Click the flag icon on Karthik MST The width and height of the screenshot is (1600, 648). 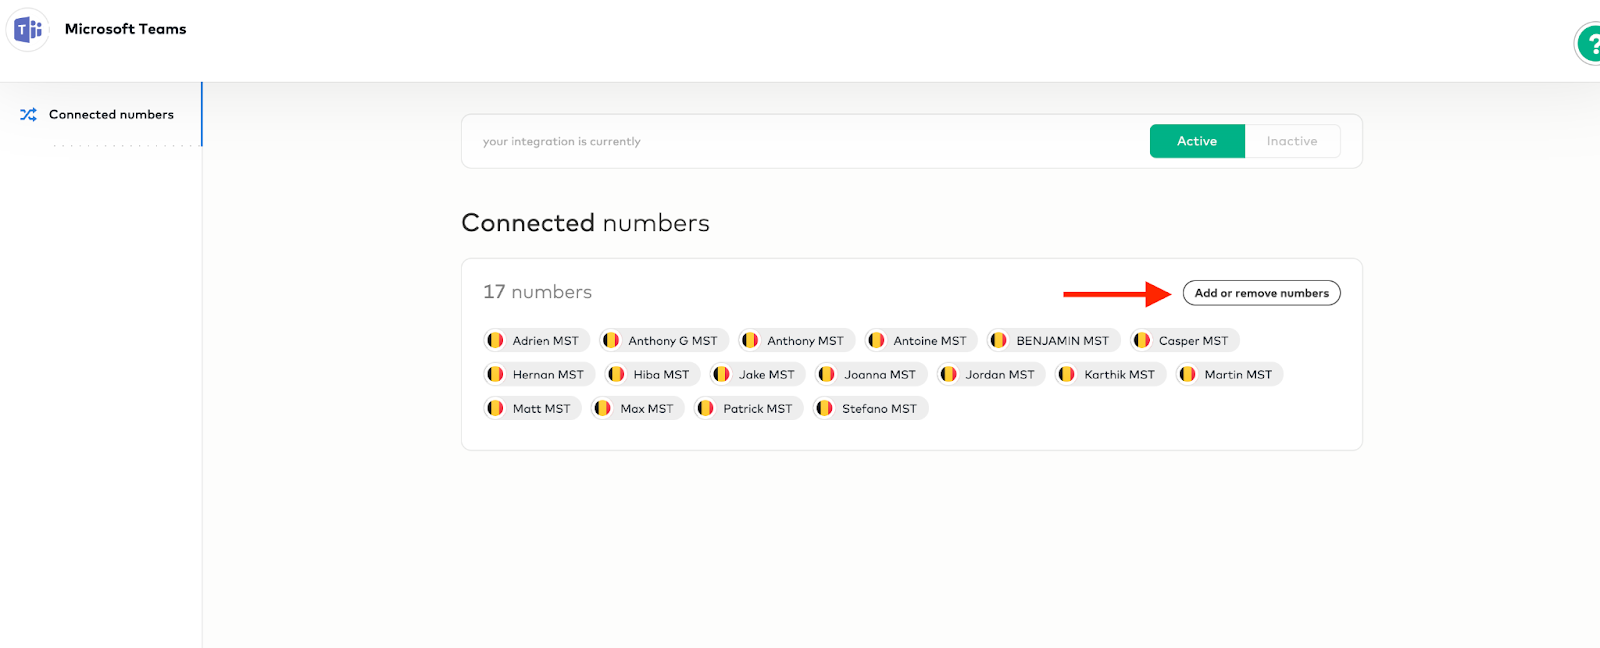click(x=1067, y=375)
